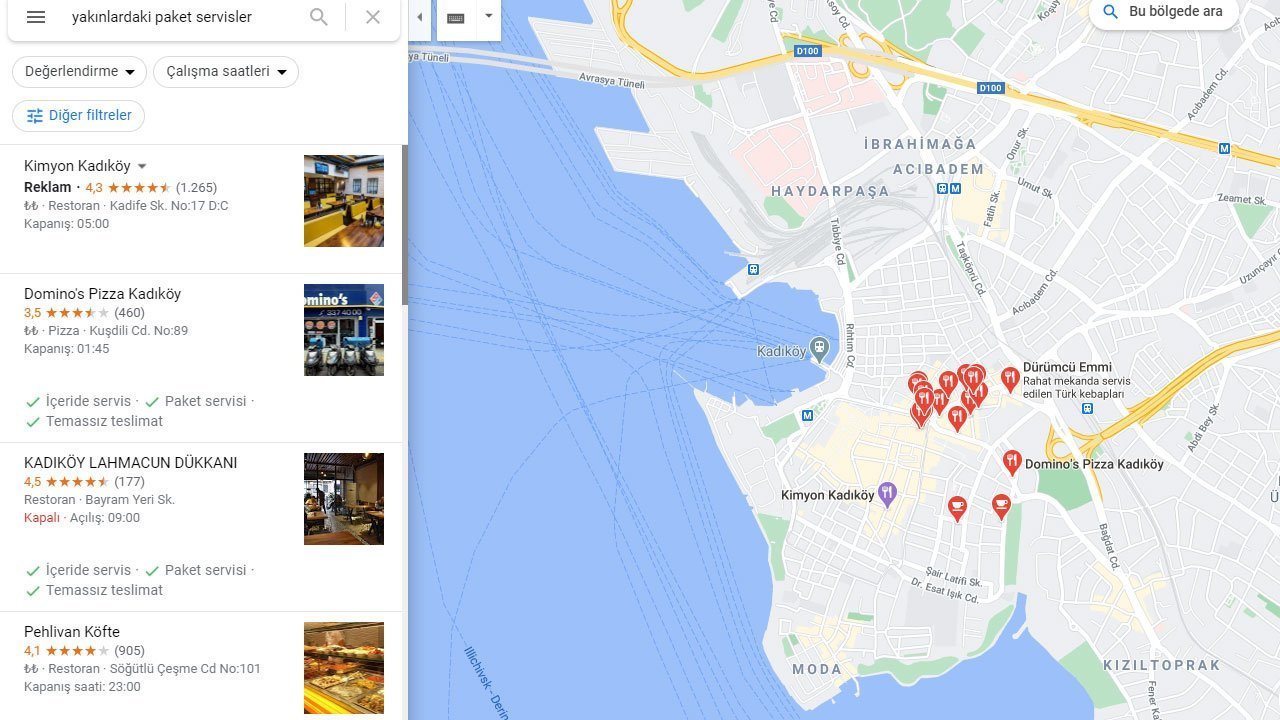Viewport: 1280px width, 720px height.
Task: Collapse the side panel arrow
Action: pyautogui.click(x=420, y=18)
